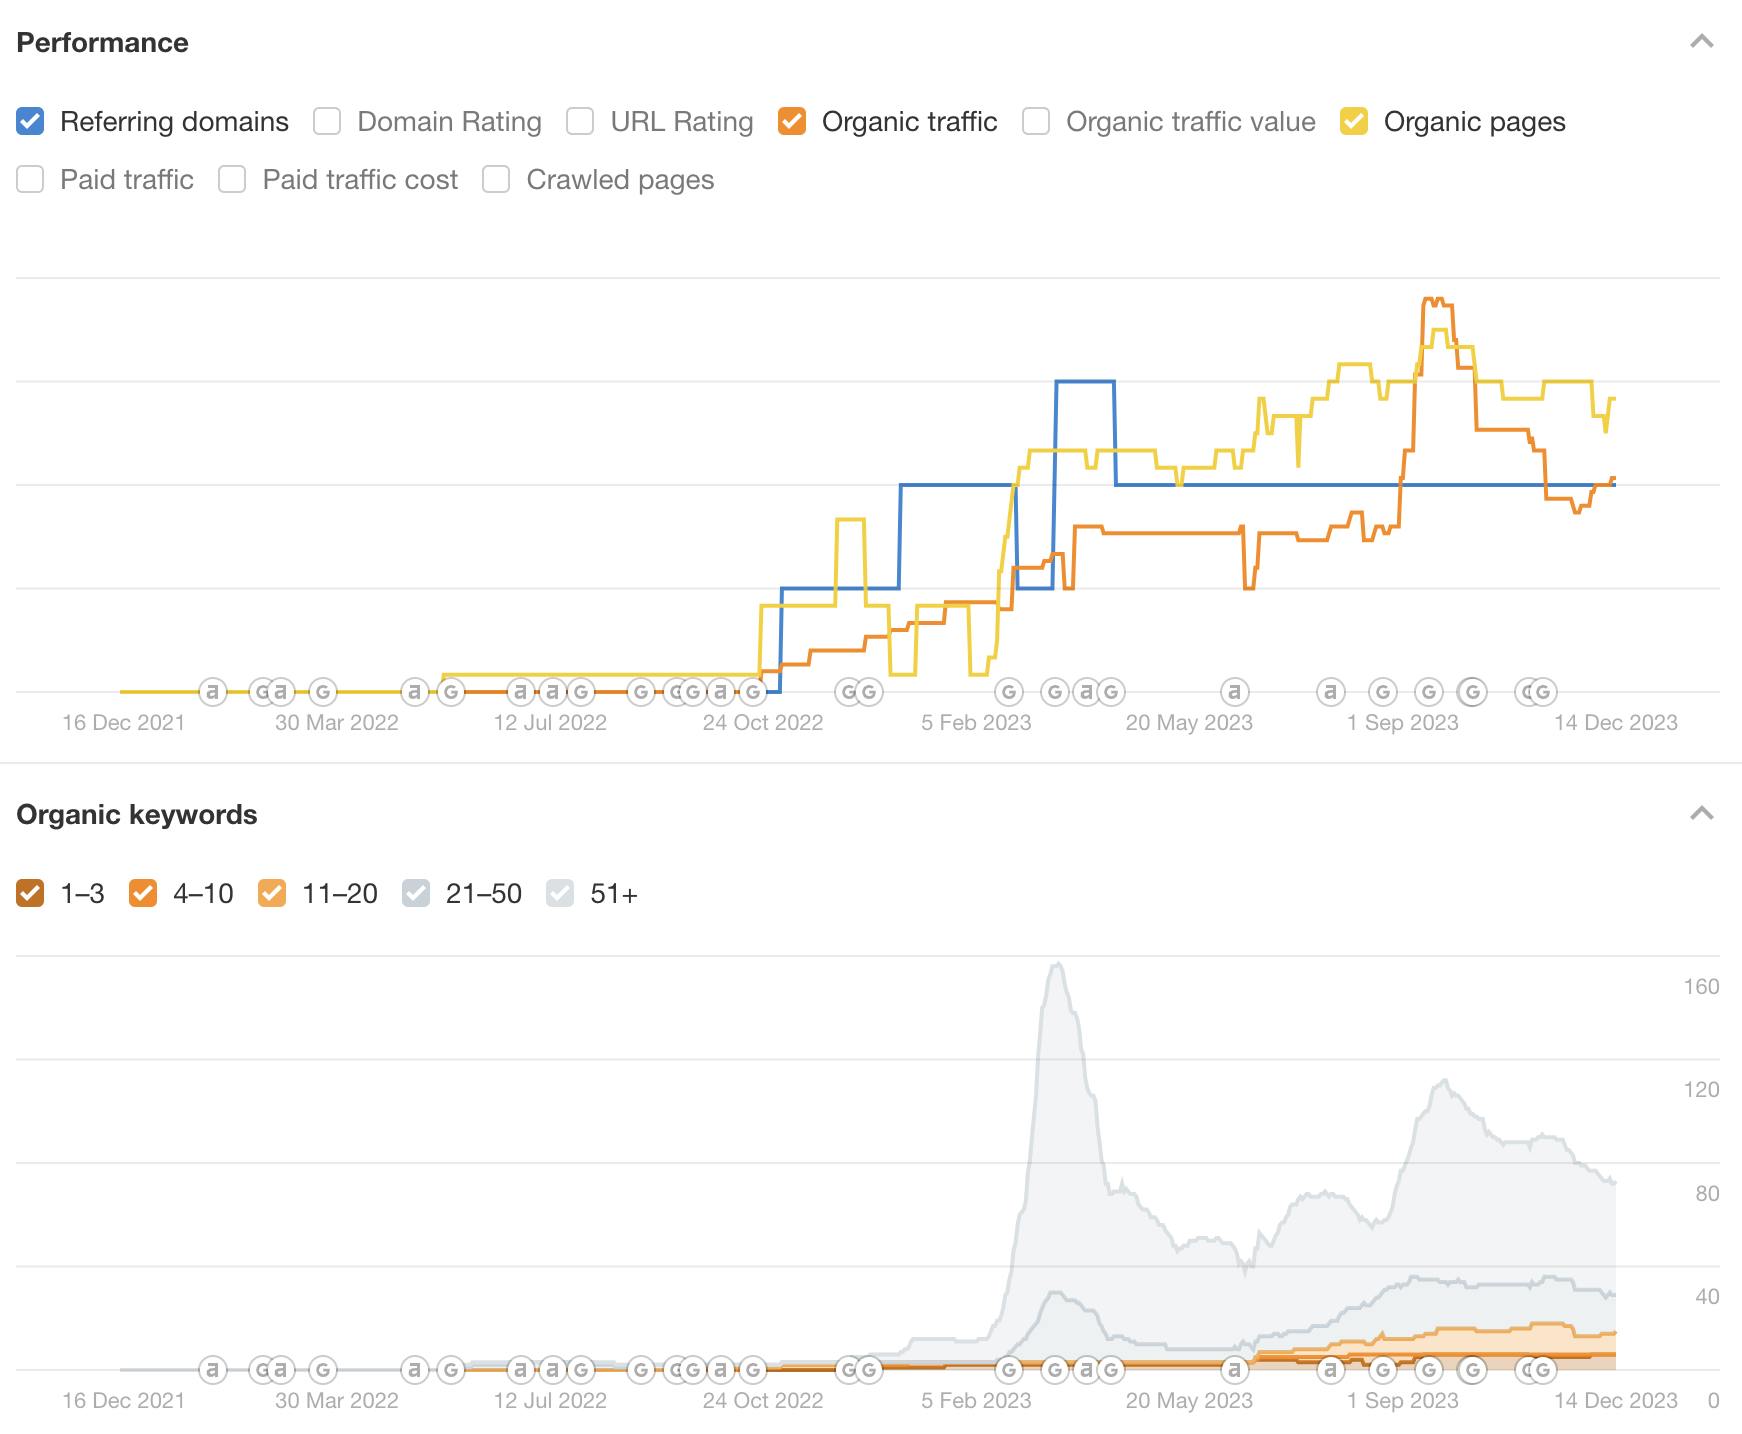Disable the Organic traffic series

(792, 122)
